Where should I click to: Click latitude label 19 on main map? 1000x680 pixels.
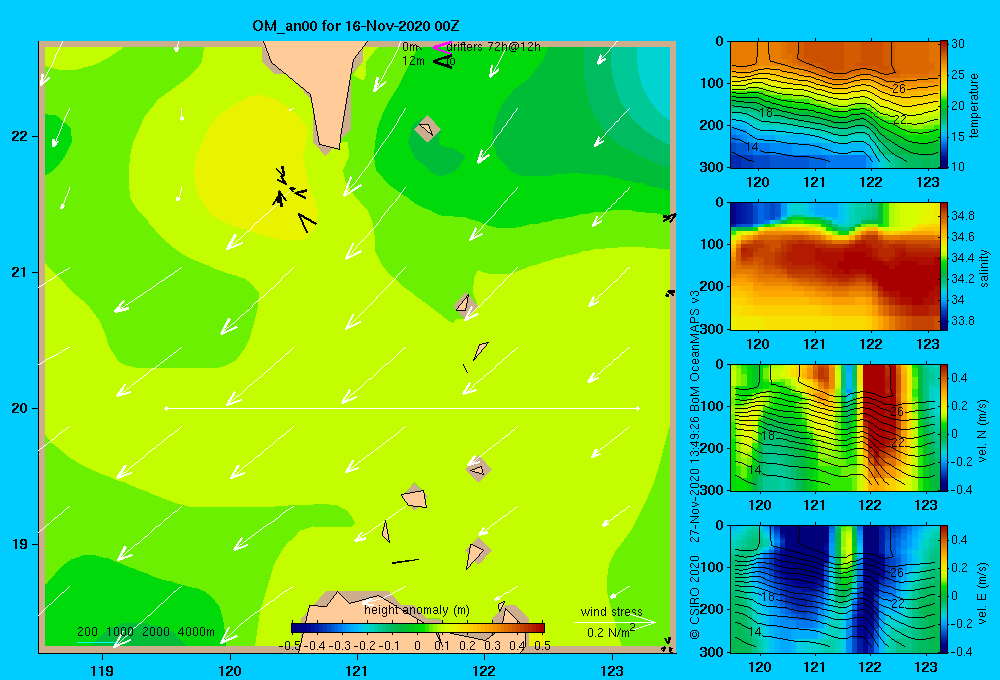(19, 544)
